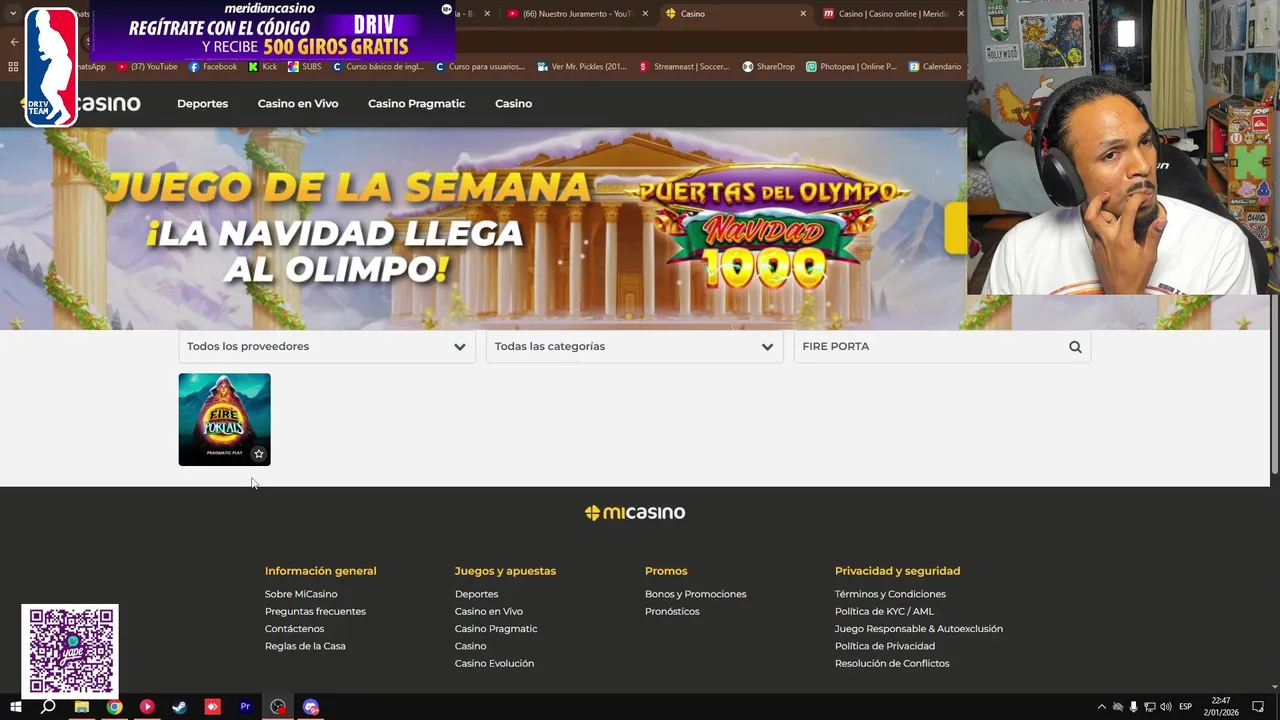
Task: Open the Calendario bookmark
Action: [935, 67]
